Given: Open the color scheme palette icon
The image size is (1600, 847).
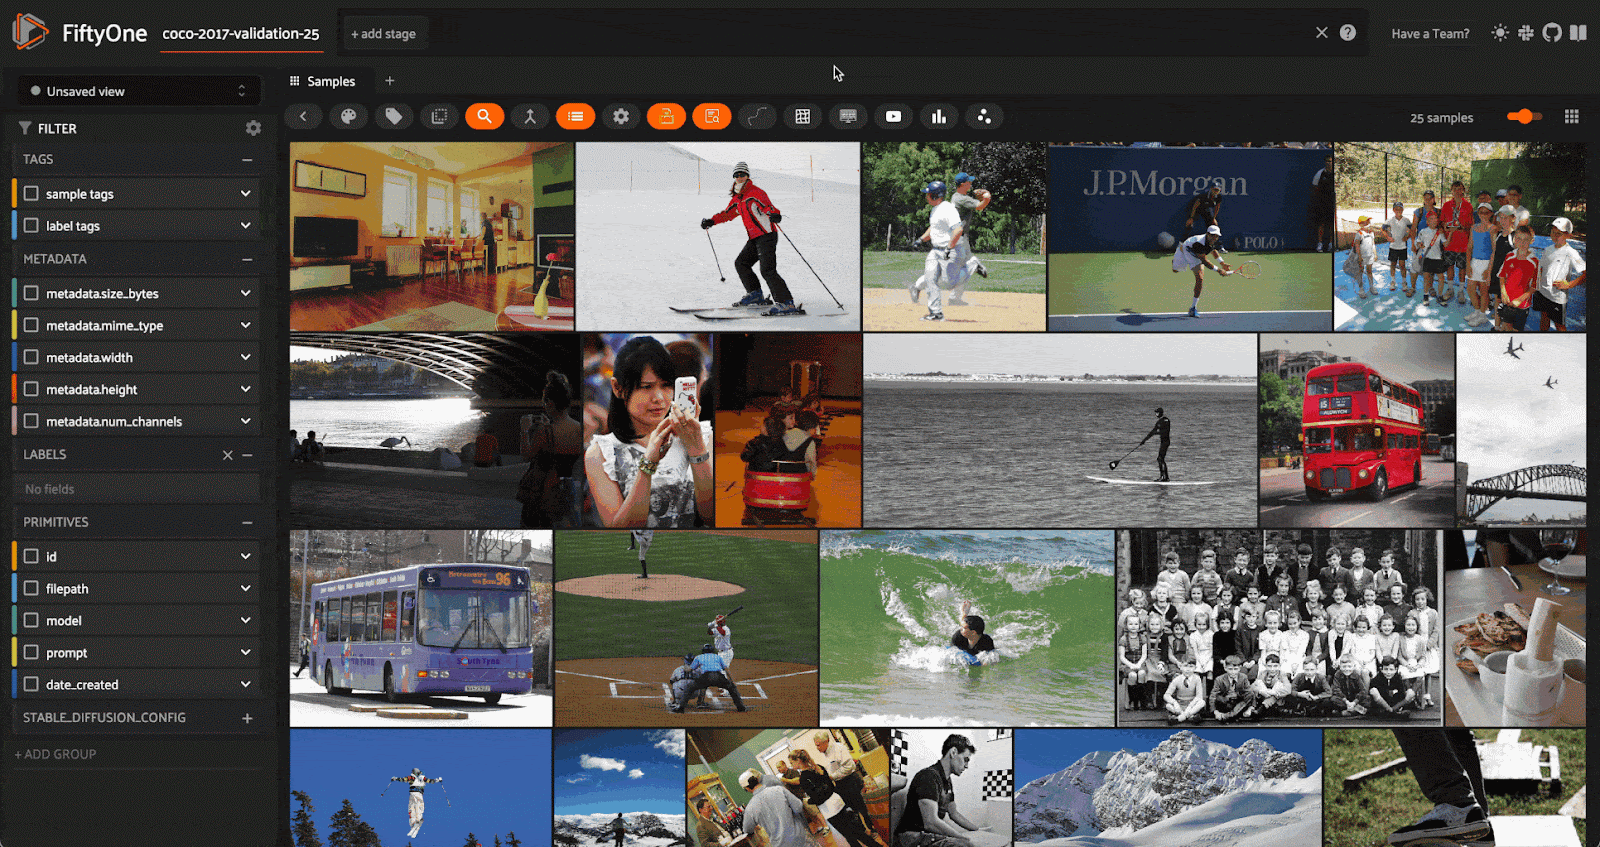Looking at the screenshot, I should point(348,117).
